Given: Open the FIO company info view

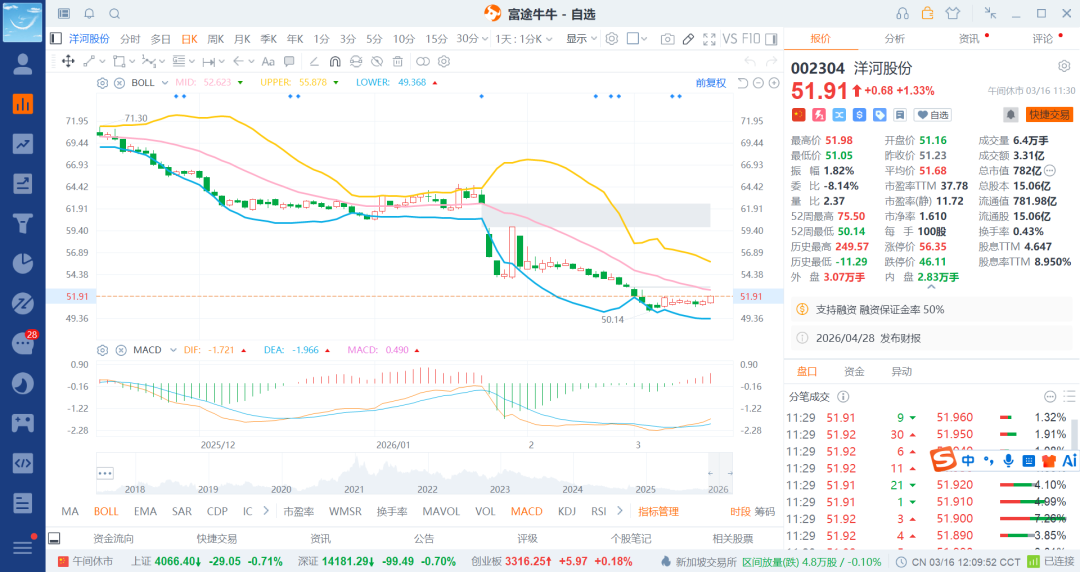Looking at the screenshot, I should coord(751,39).
